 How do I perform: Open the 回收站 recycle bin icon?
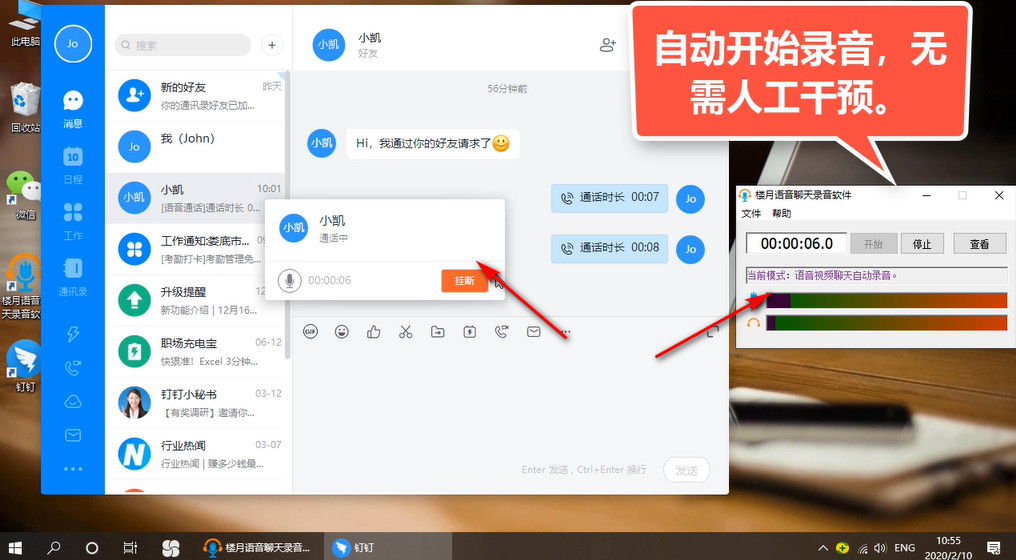click(x=23, y=108)
